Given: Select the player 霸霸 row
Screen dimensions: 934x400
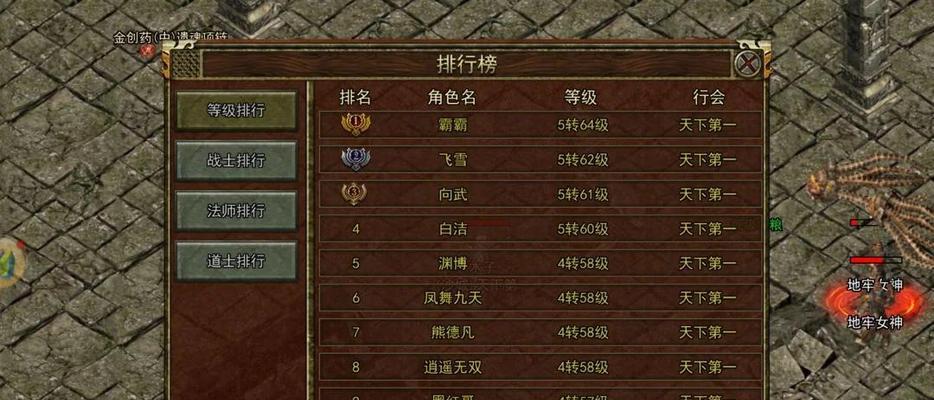Looking at the screenshot, I should (540, 125).
